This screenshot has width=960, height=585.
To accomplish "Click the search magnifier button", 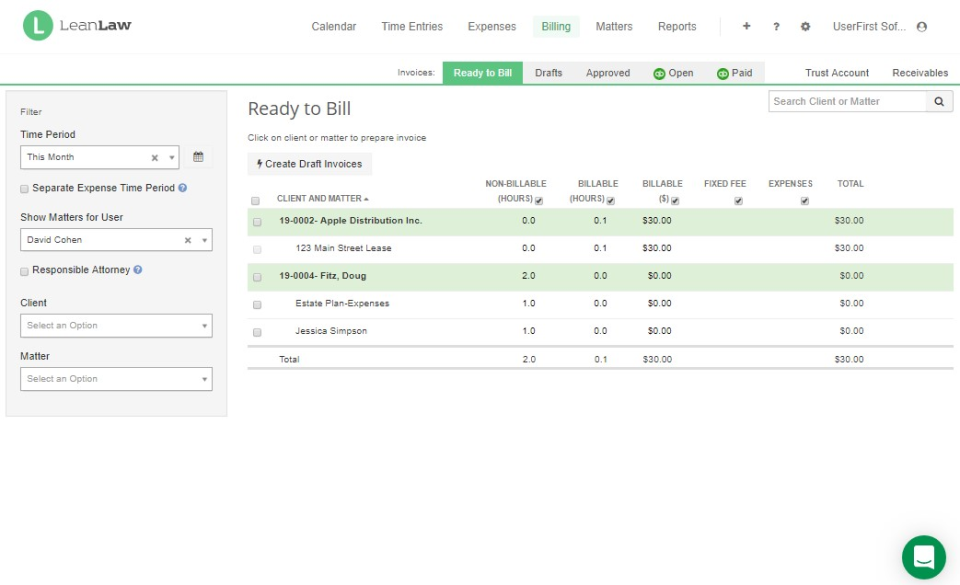I will (939, 102).
